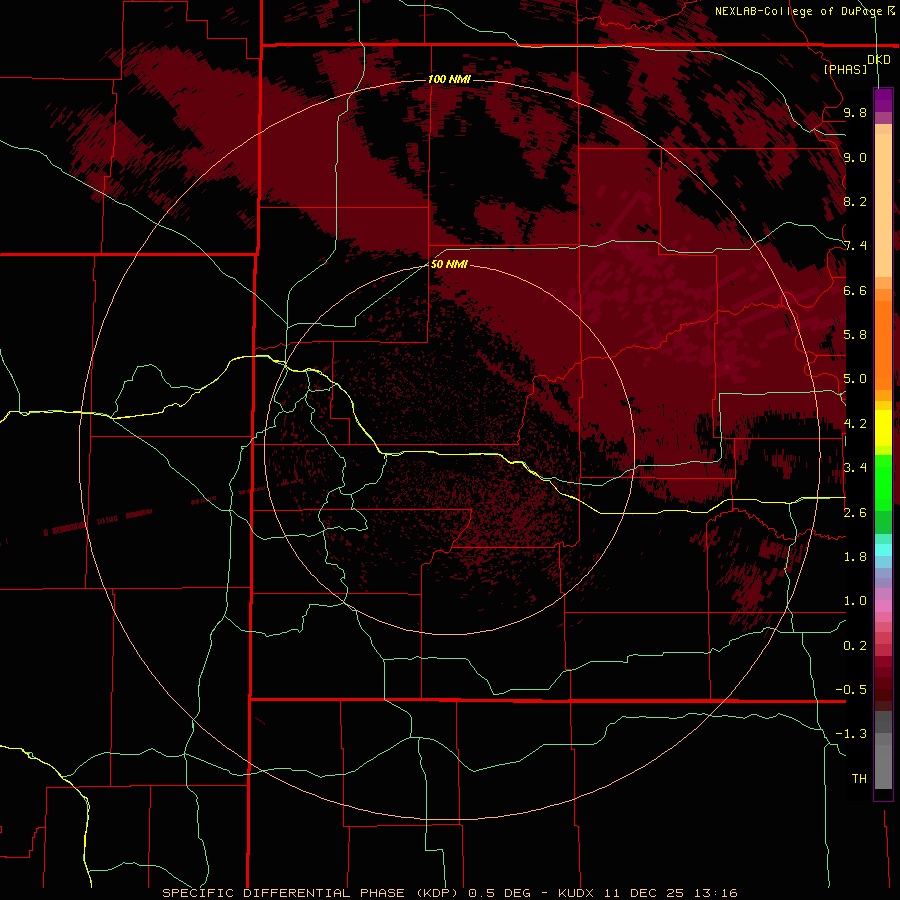Click the '0.5 DEG' elevation angle text
The height and width of the screenshot is (900, 900).
pyautogui.click(x=502, y=893)
